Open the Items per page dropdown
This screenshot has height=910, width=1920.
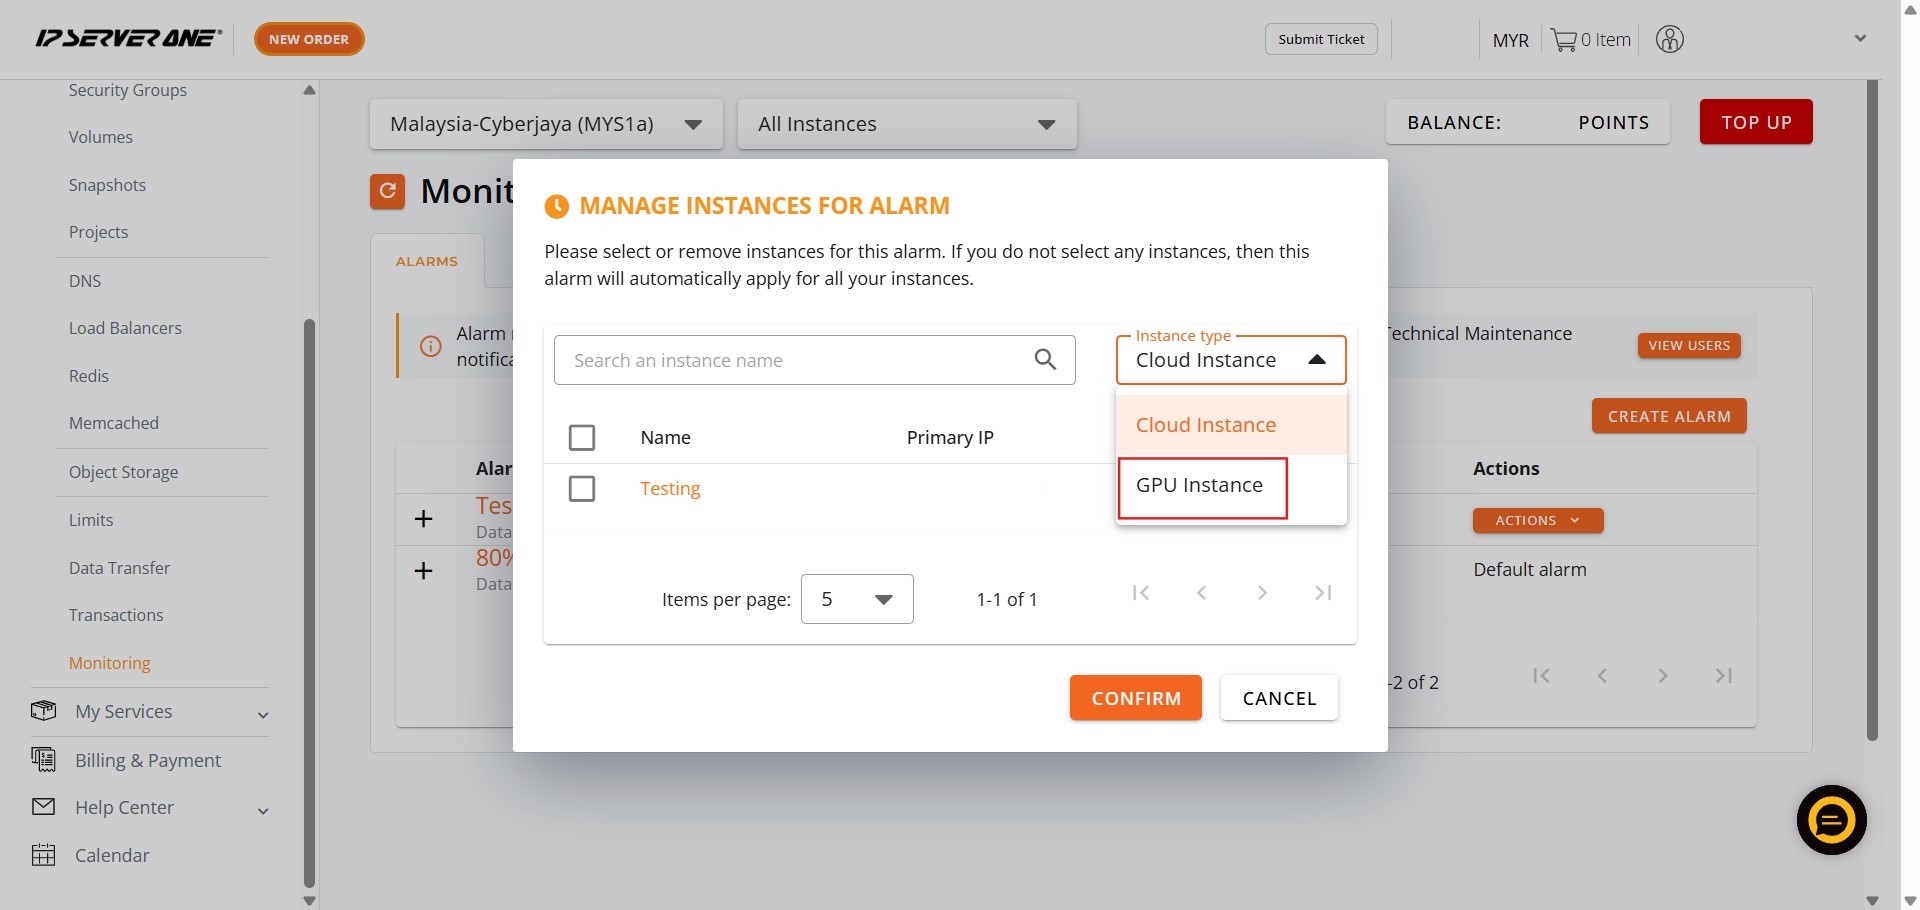coord(857,599)
